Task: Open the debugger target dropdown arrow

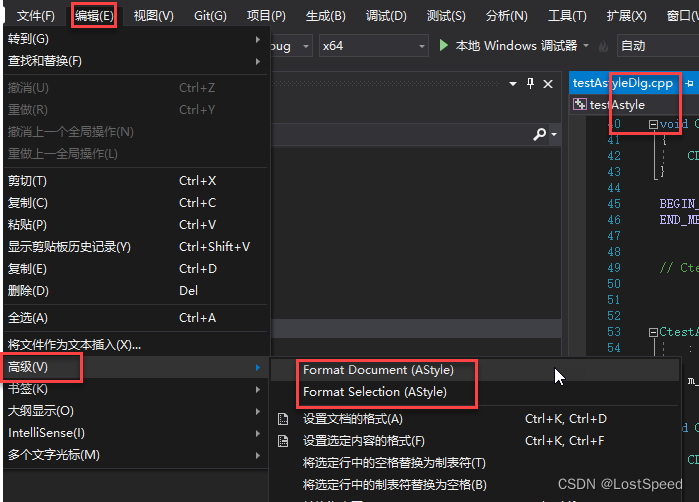Action: coord(586,45)
